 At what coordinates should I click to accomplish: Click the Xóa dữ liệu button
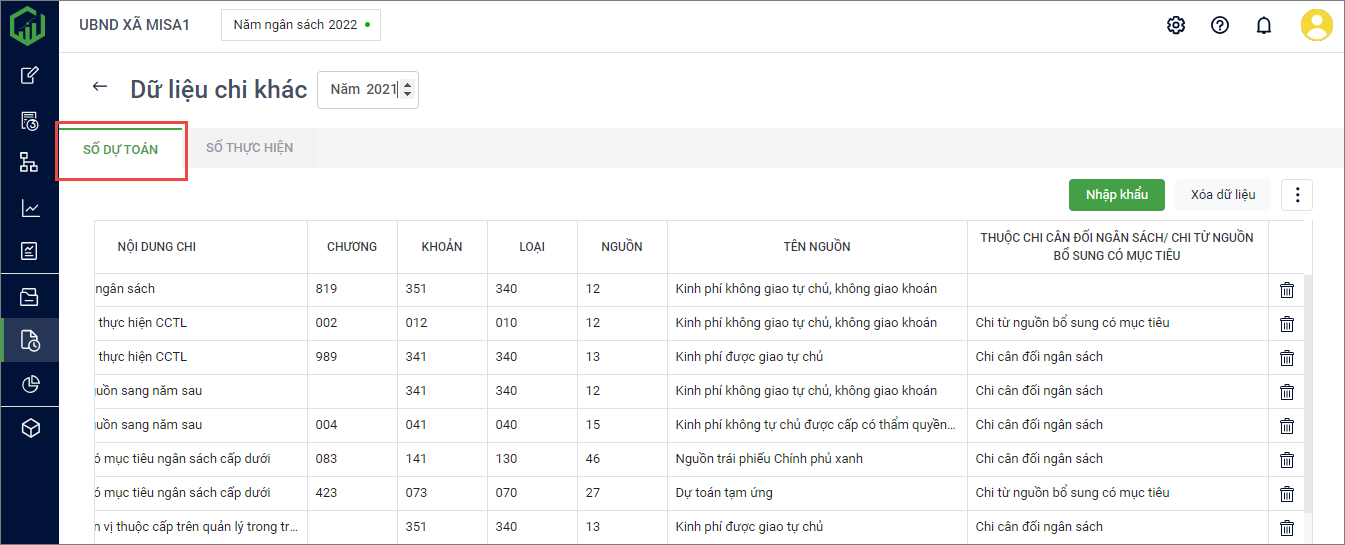(1222, 195)
